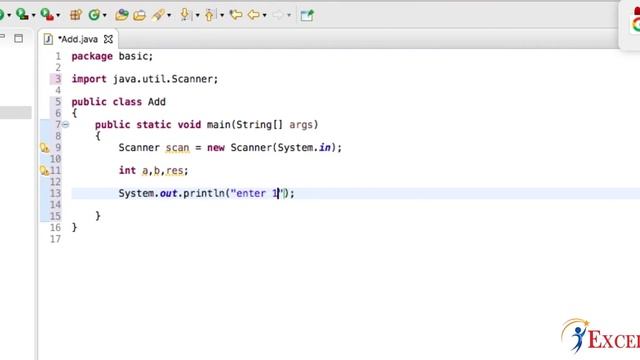Close the *Add.java tab with X

[x=108, y=39]
